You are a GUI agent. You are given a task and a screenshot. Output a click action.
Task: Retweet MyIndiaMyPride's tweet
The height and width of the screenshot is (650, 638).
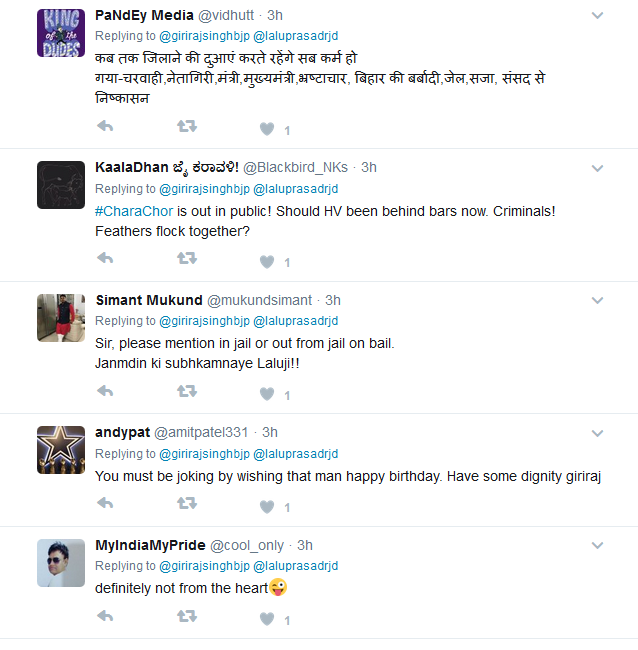[186, 617]
